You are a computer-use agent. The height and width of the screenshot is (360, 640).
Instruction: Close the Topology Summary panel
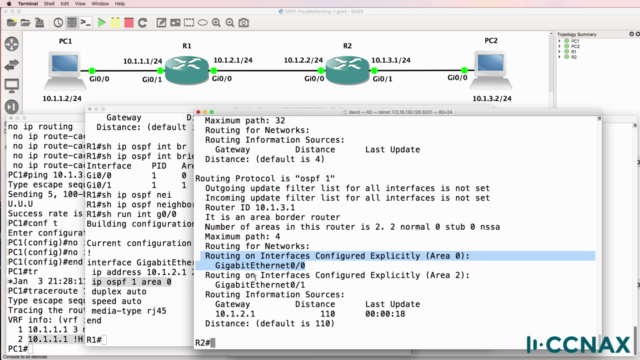pos(638,34)
